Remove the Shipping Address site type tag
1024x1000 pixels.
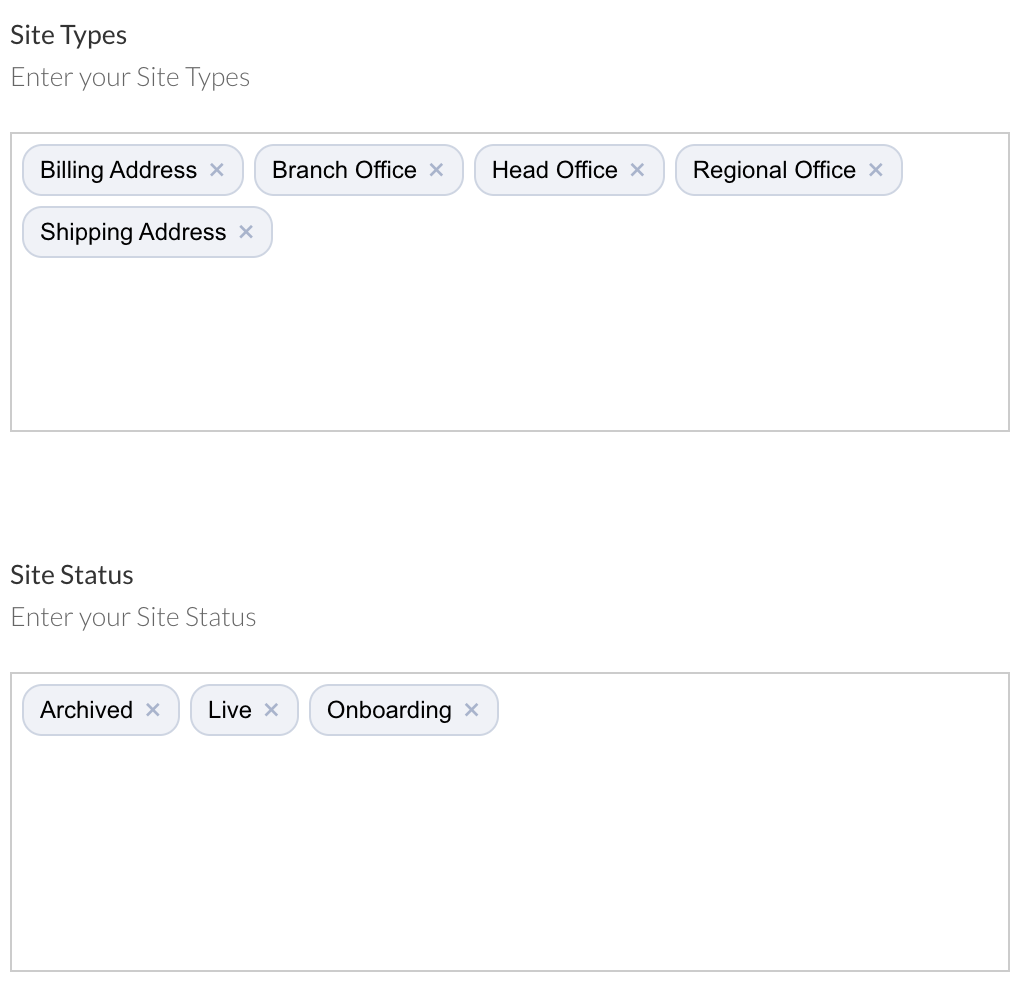click(x=245, y=232)
